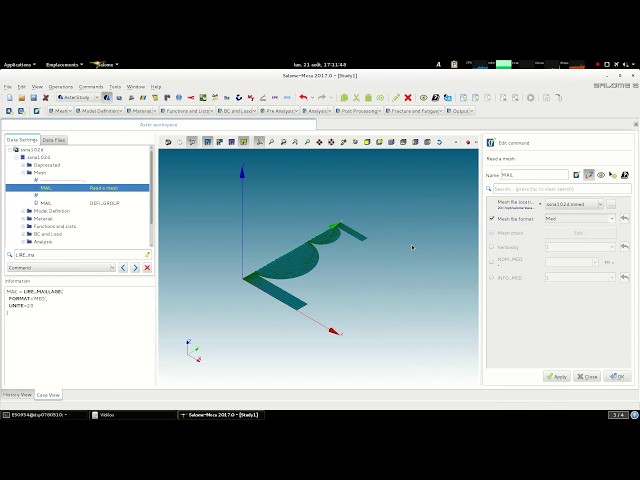Click the Previous search result arrow

click(x=123, y=268)
